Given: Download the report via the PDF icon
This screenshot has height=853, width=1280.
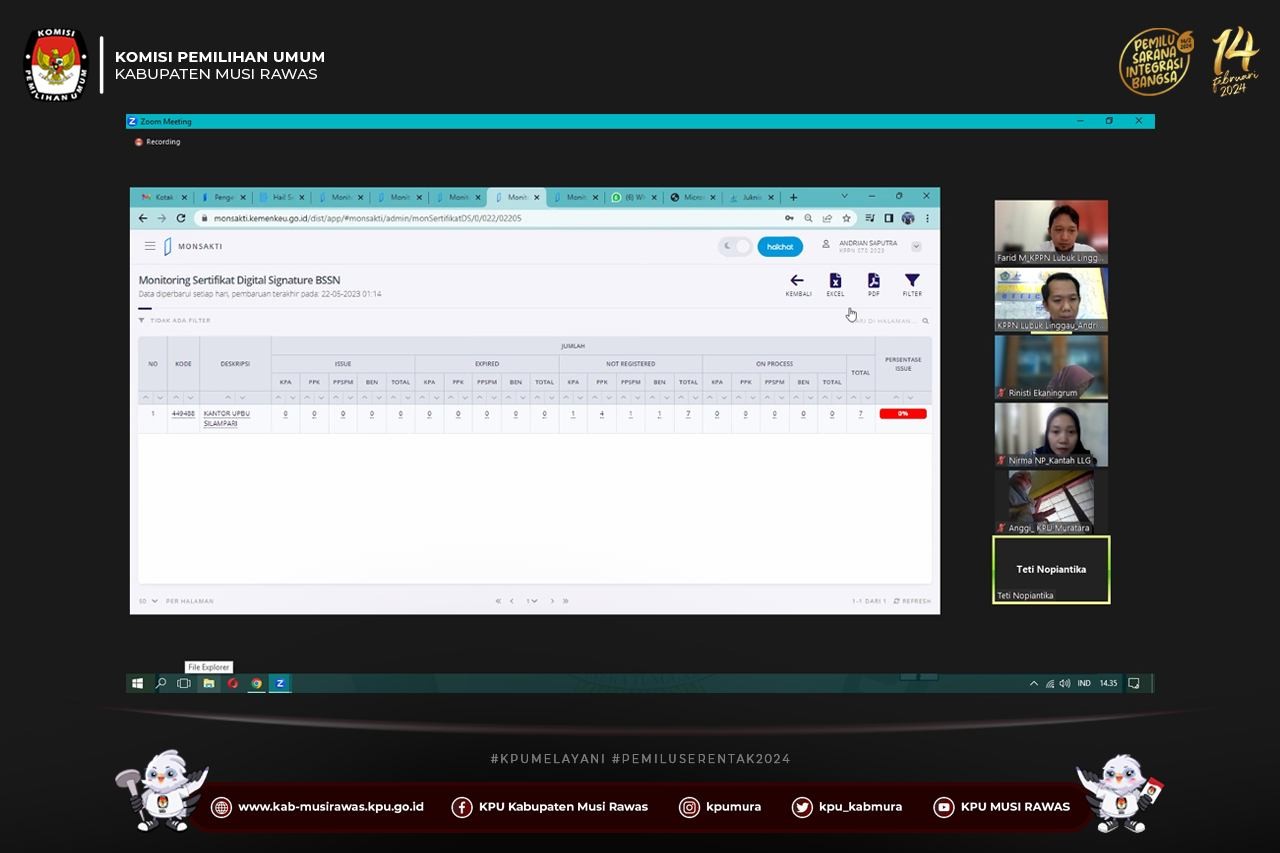Looking at the screenshot, I should point(873,281).
